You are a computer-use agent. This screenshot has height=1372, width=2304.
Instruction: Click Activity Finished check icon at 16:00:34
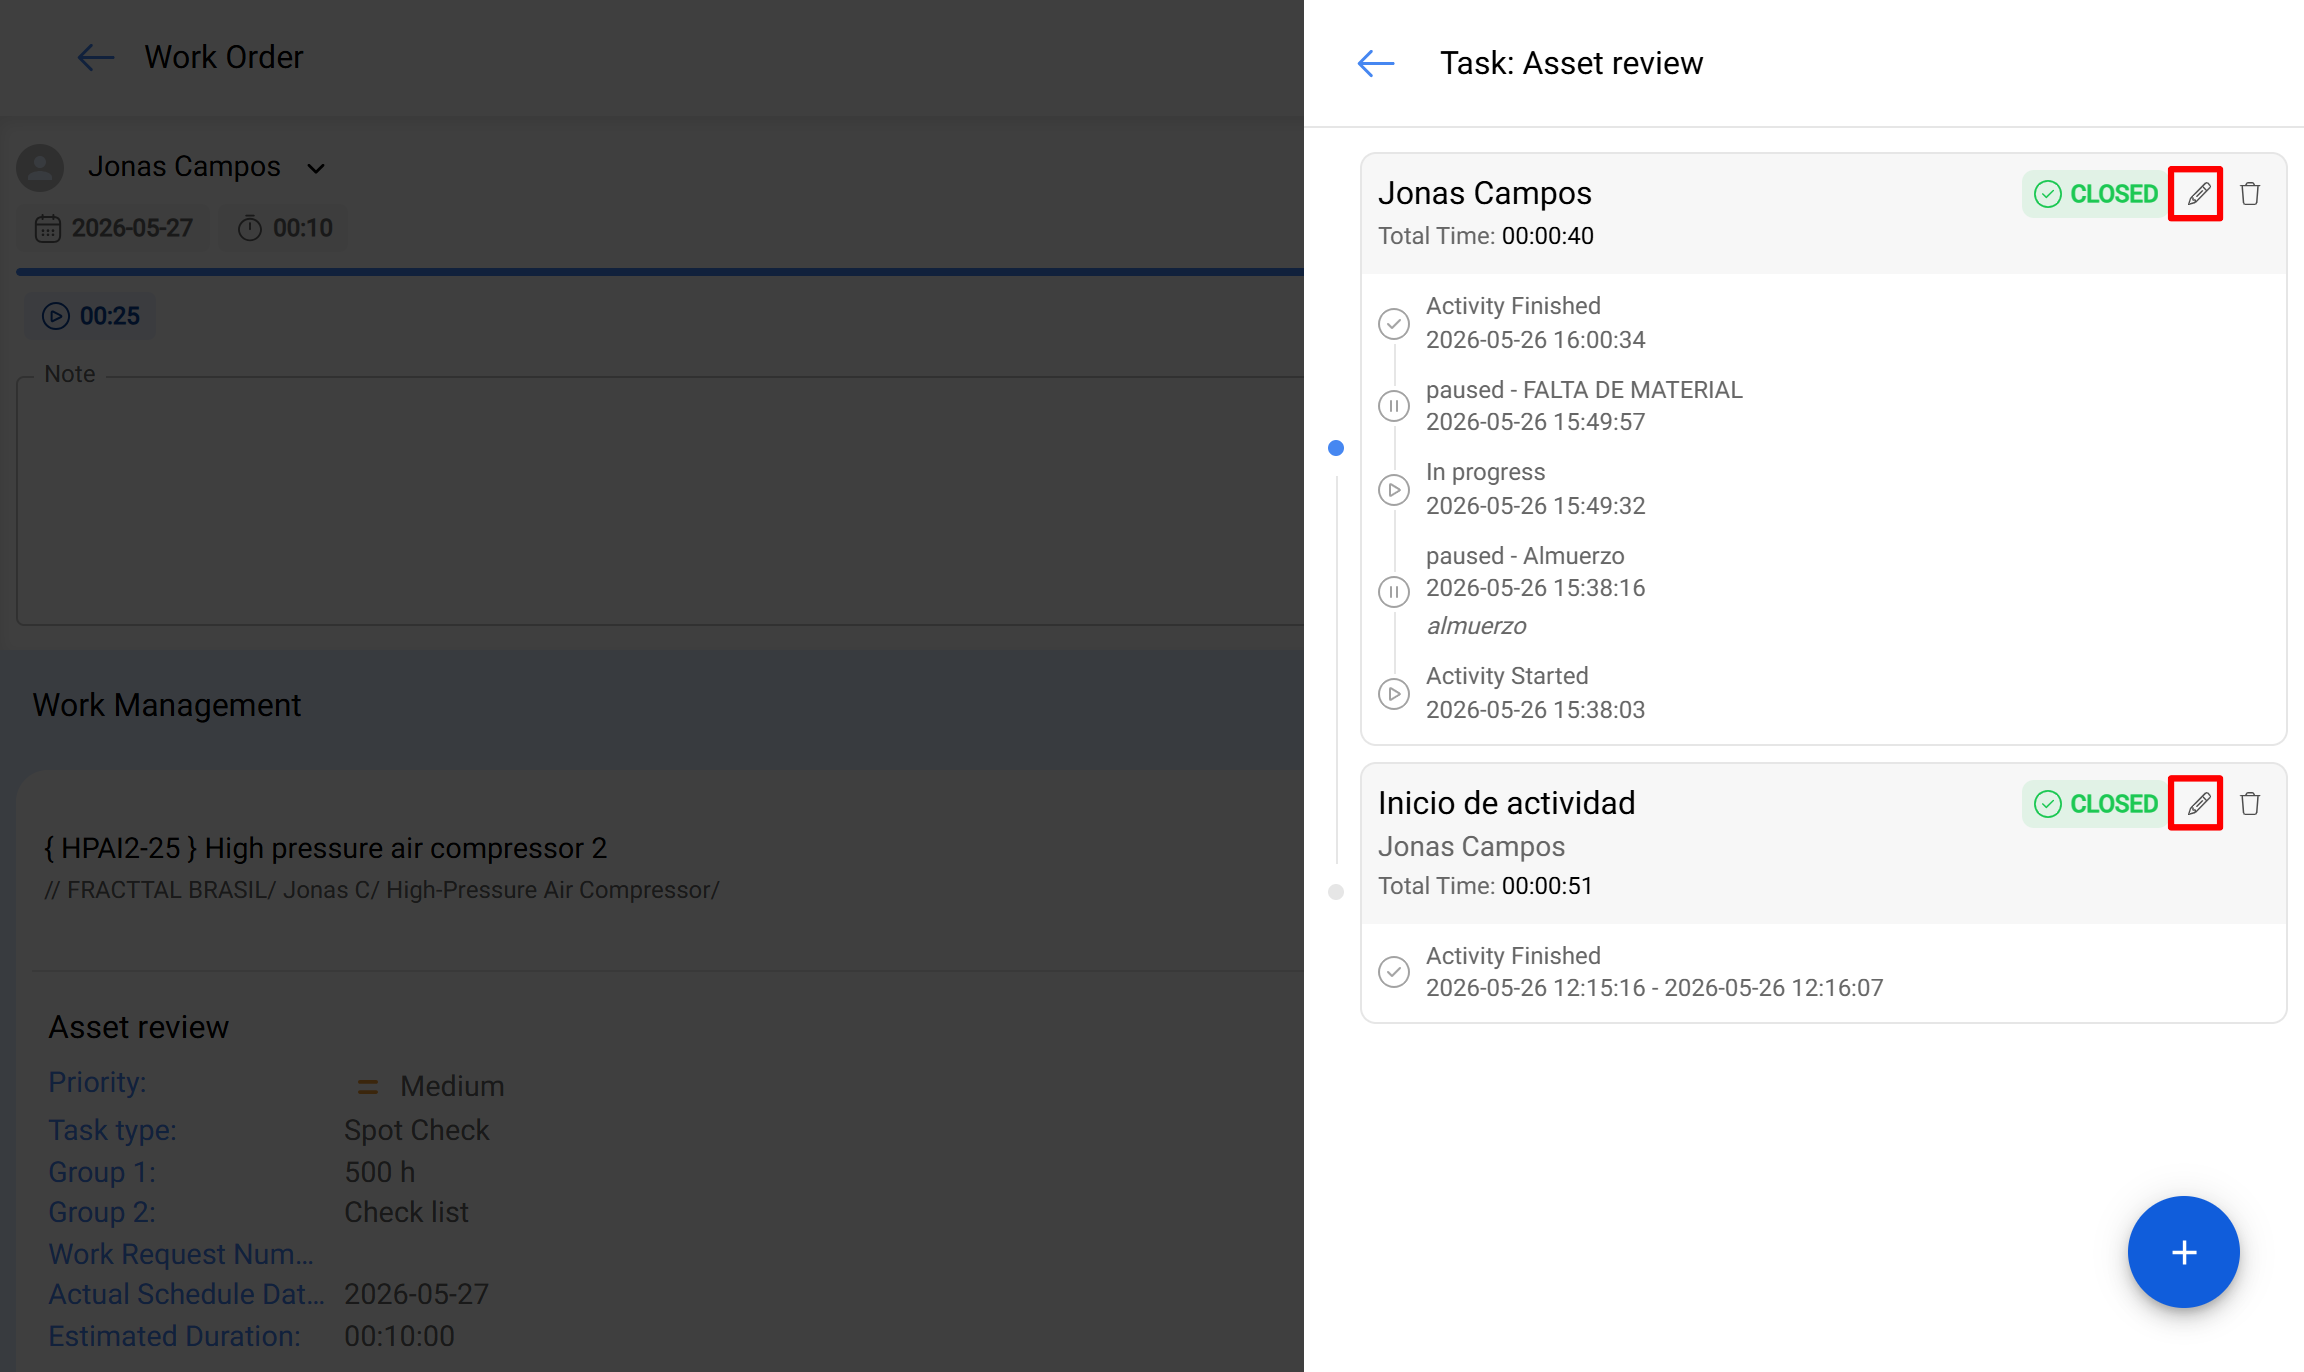1394,324
